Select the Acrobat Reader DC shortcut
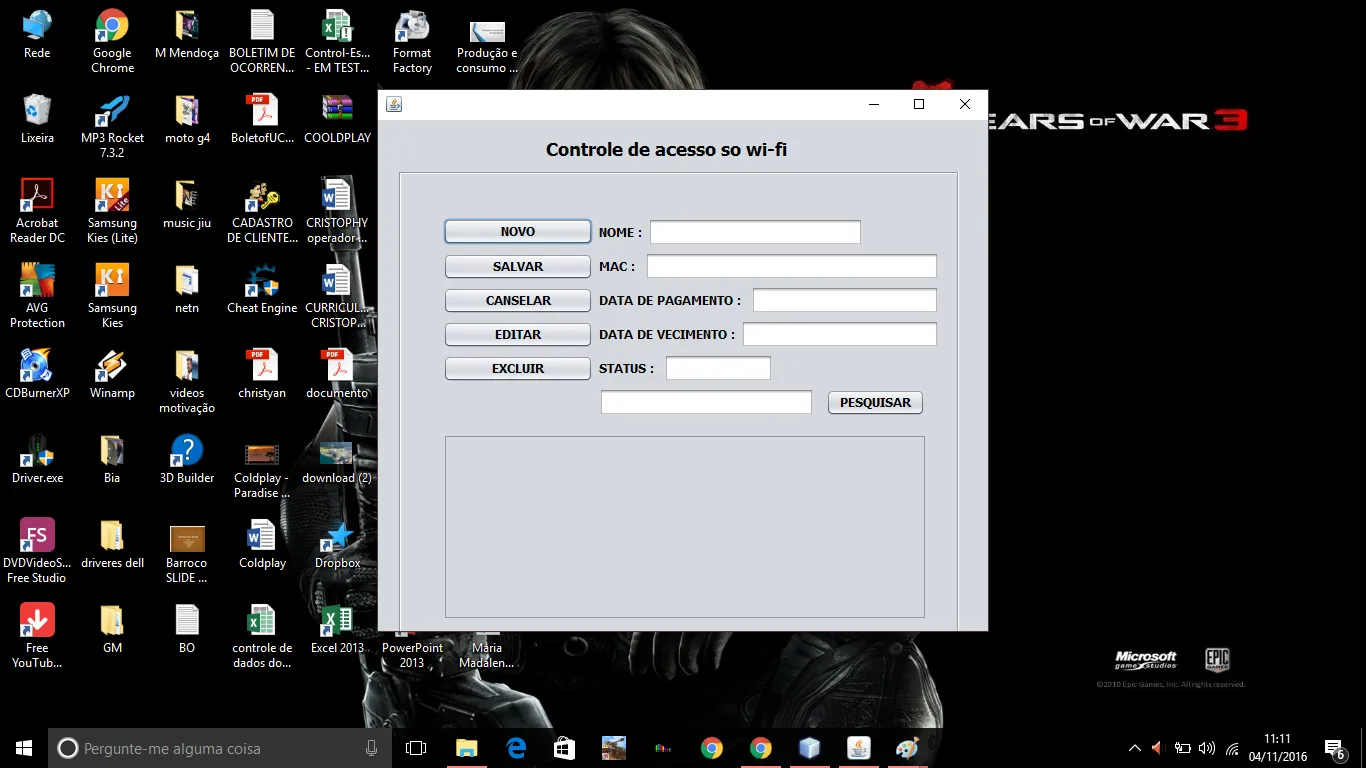 (x=37, y=212)
